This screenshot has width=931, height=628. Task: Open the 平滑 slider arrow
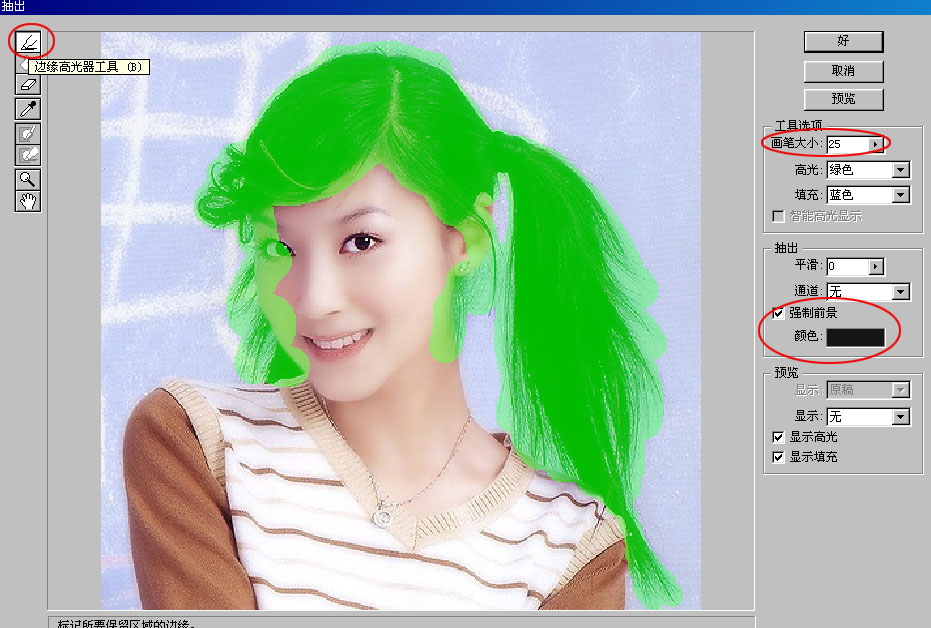876,267
